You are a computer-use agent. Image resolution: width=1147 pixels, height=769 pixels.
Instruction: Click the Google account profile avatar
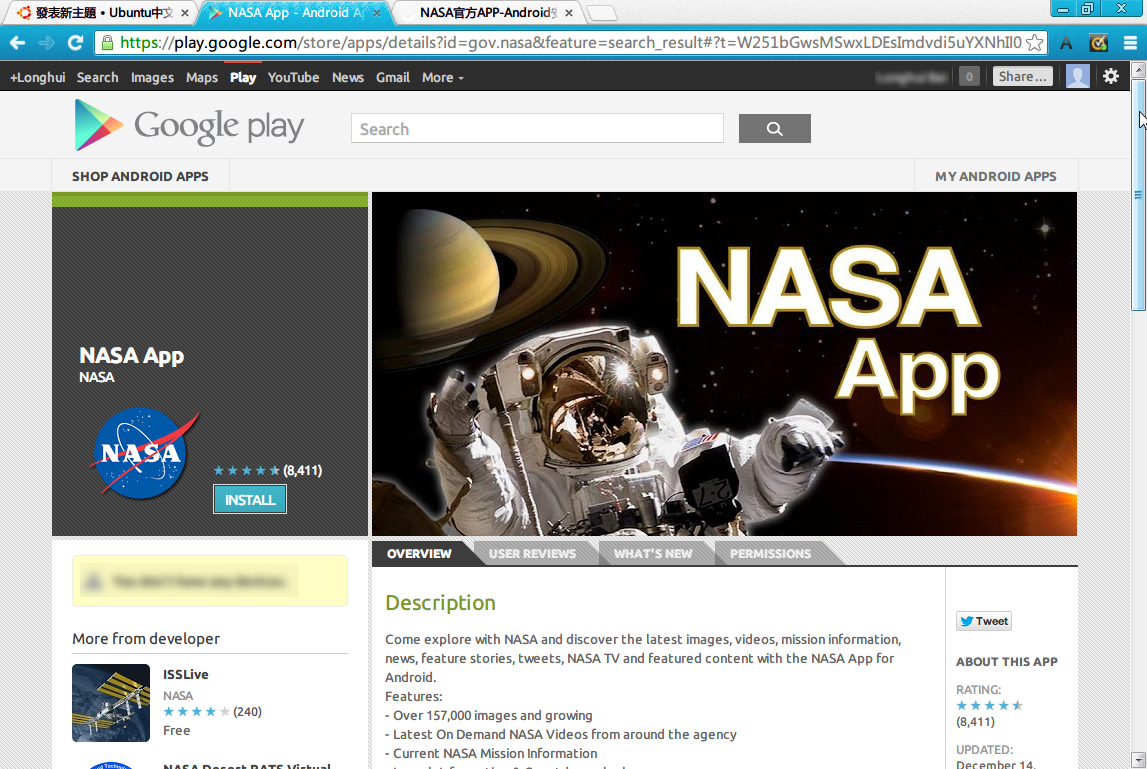point(1078,76)
